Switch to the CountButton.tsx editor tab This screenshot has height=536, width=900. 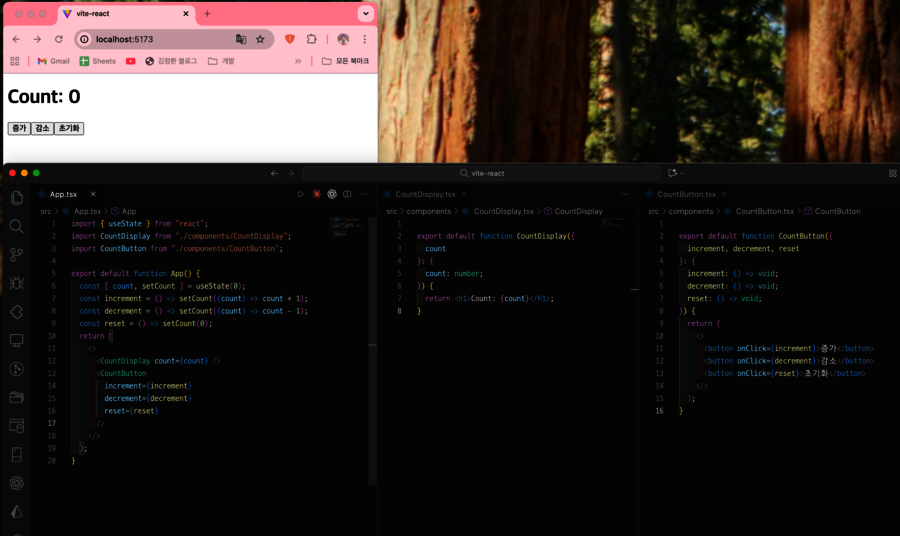[x=686, y=194]
